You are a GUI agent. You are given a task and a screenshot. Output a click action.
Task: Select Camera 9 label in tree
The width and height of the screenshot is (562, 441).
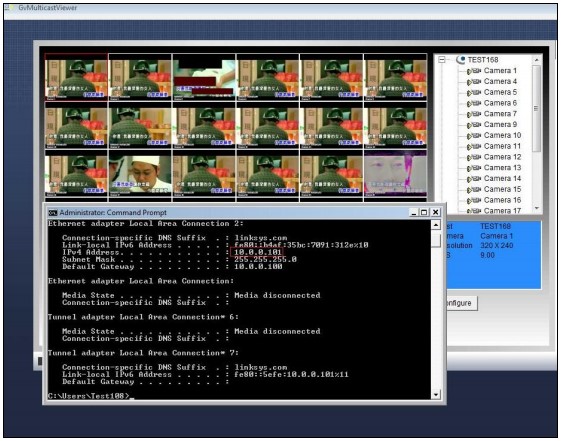point(500,124)
